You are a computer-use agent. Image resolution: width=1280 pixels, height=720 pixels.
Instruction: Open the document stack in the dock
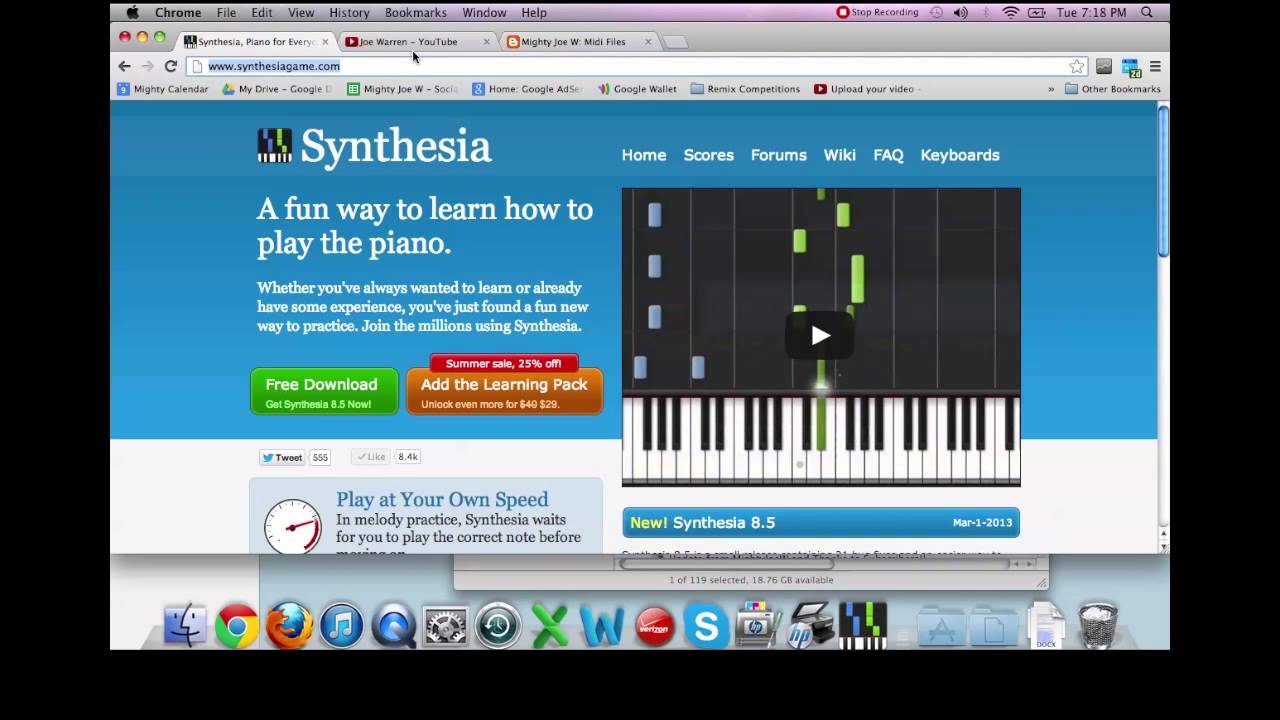[x=1046, y=627]
